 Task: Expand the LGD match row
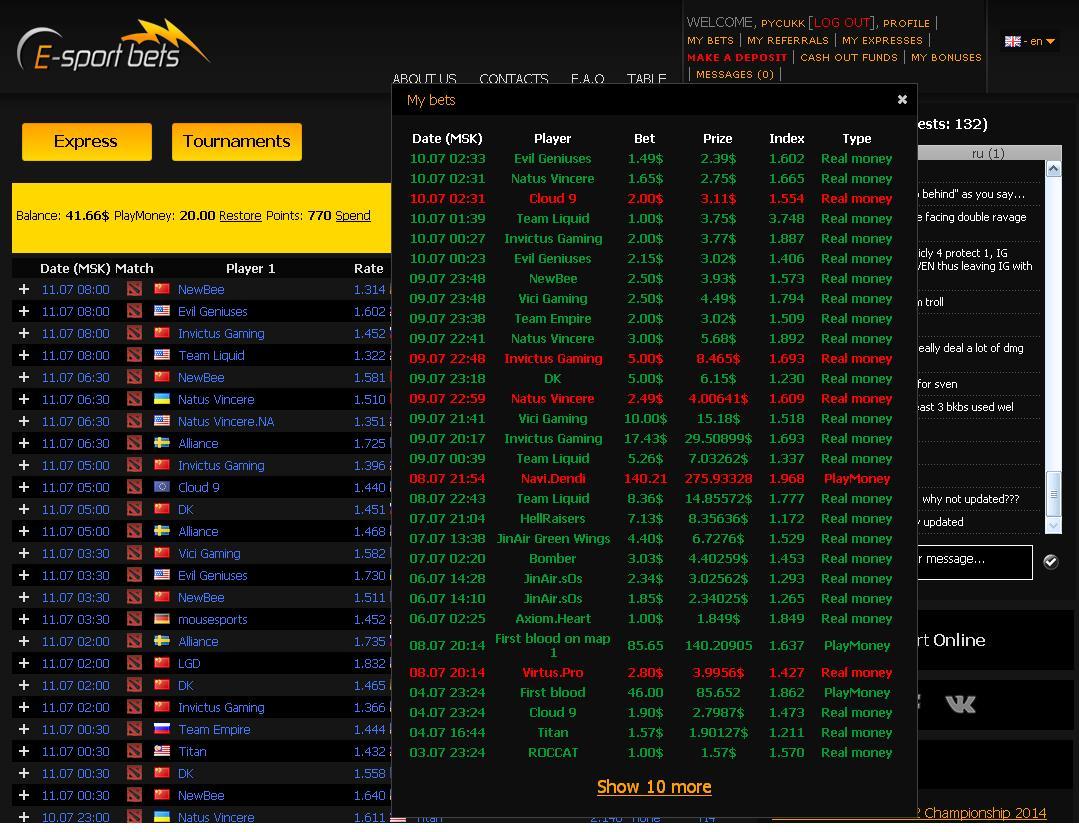24,663
